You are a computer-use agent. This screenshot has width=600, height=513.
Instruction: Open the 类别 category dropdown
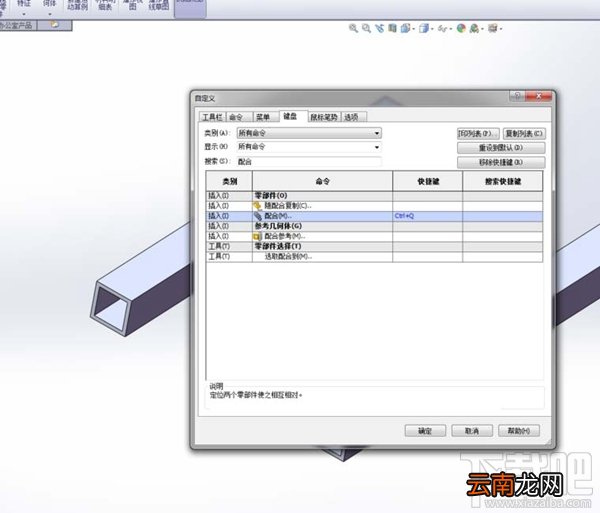309,133
